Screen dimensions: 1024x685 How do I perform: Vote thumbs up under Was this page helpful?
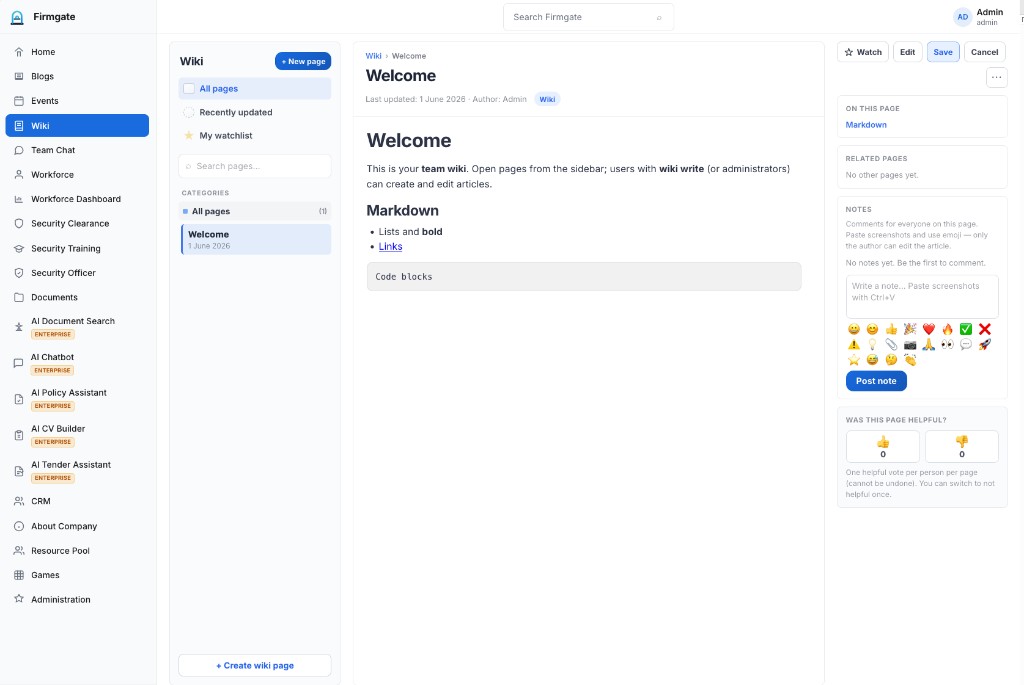click(882, 447)
